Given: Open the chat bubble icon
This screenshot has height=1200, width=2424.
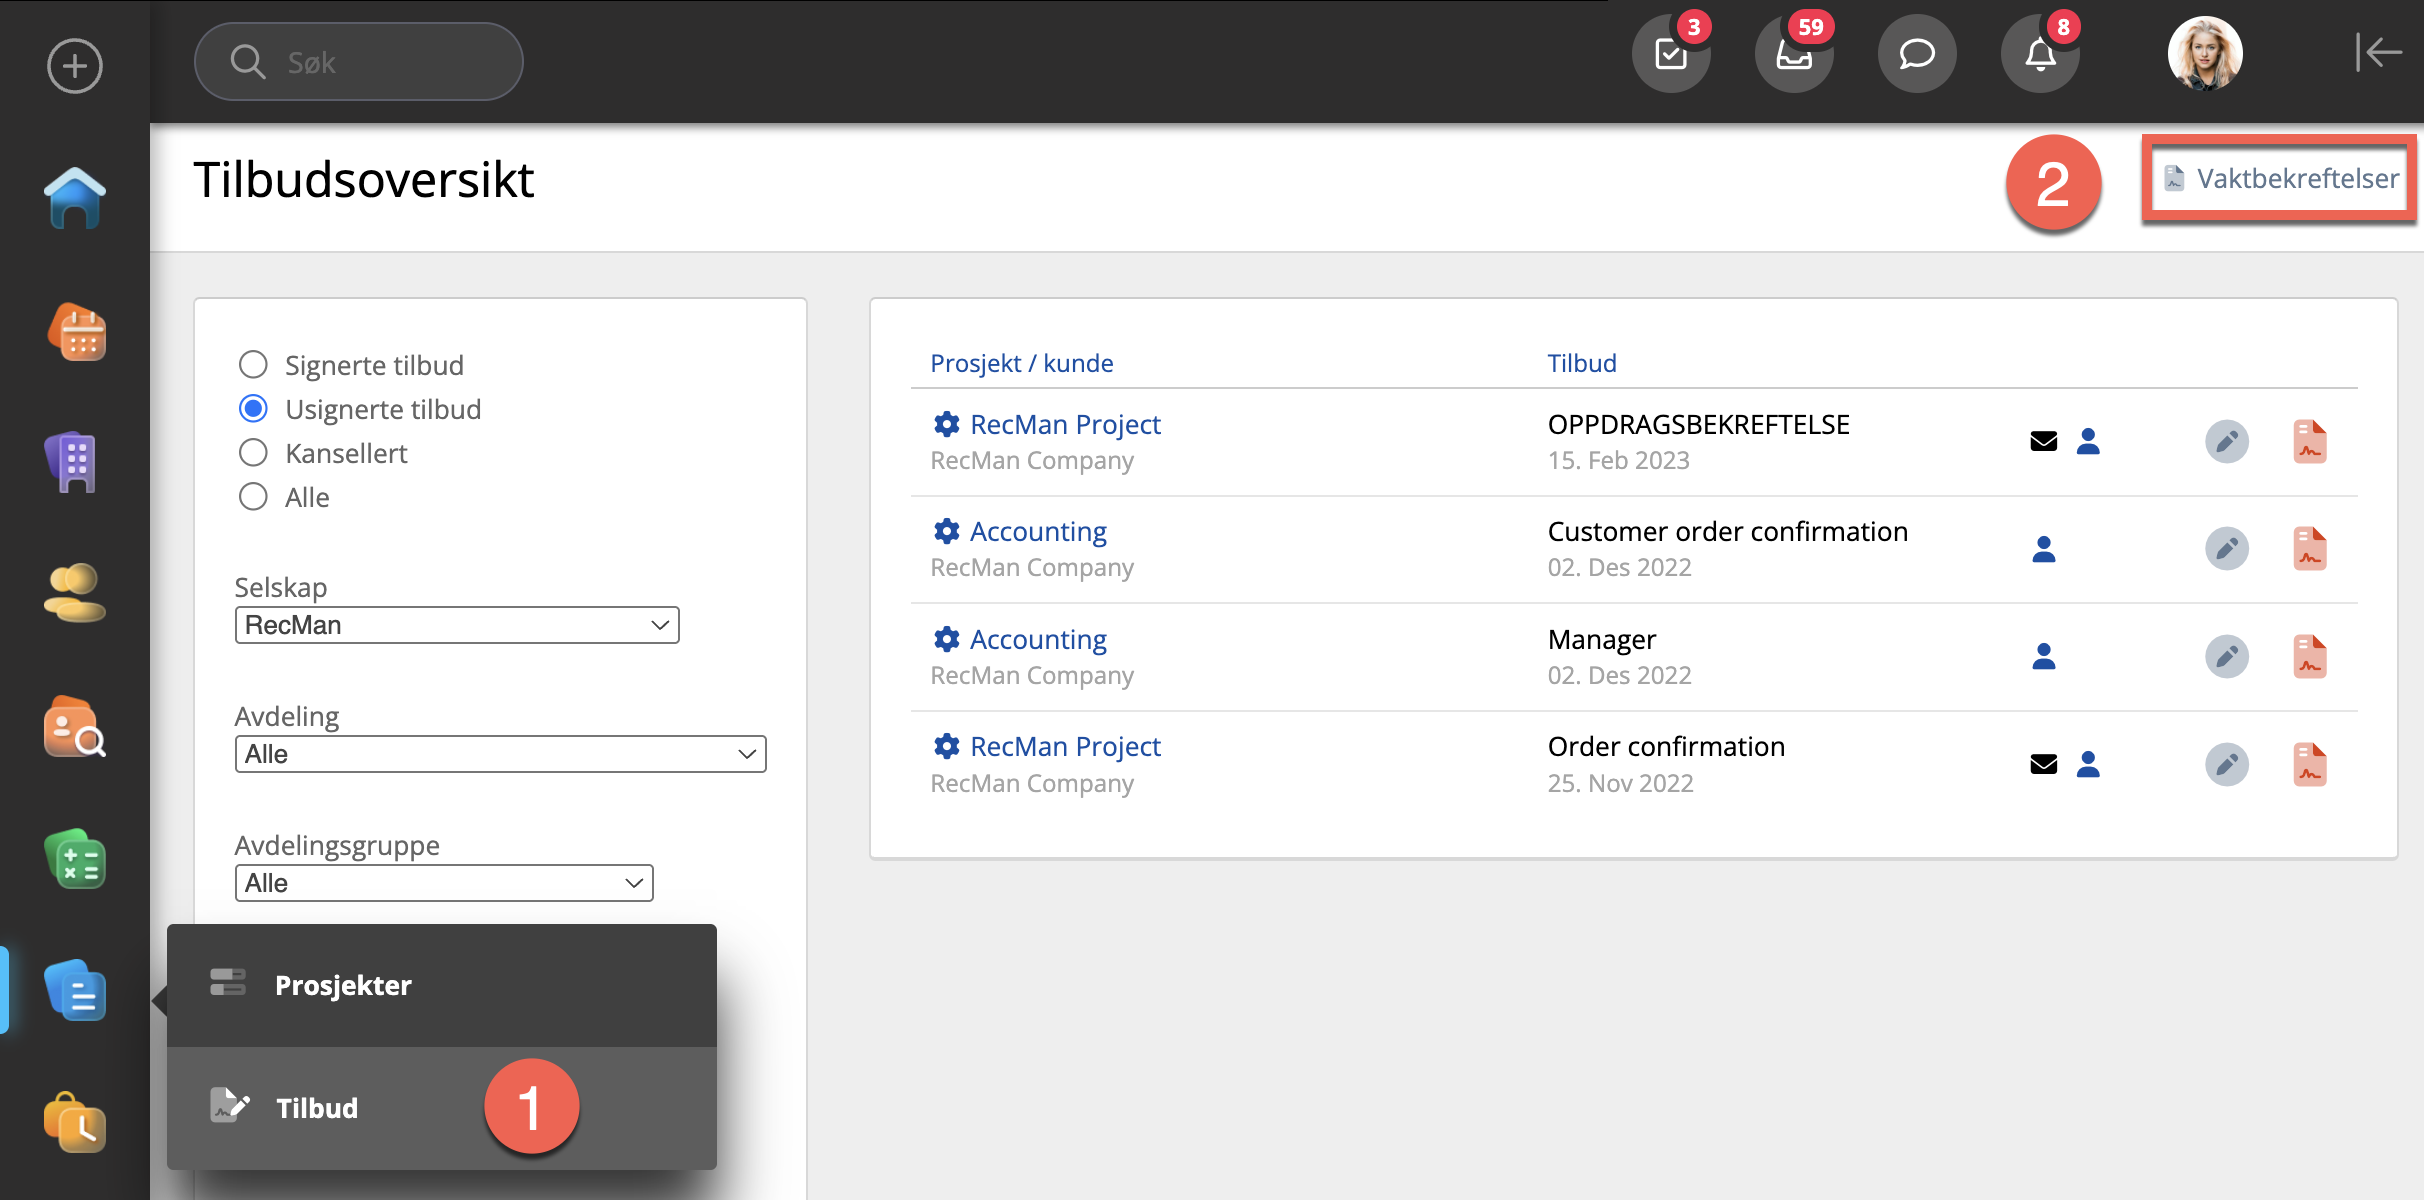Looking at the screenshot, I should pyautogui.click(x=1917, y=54).
